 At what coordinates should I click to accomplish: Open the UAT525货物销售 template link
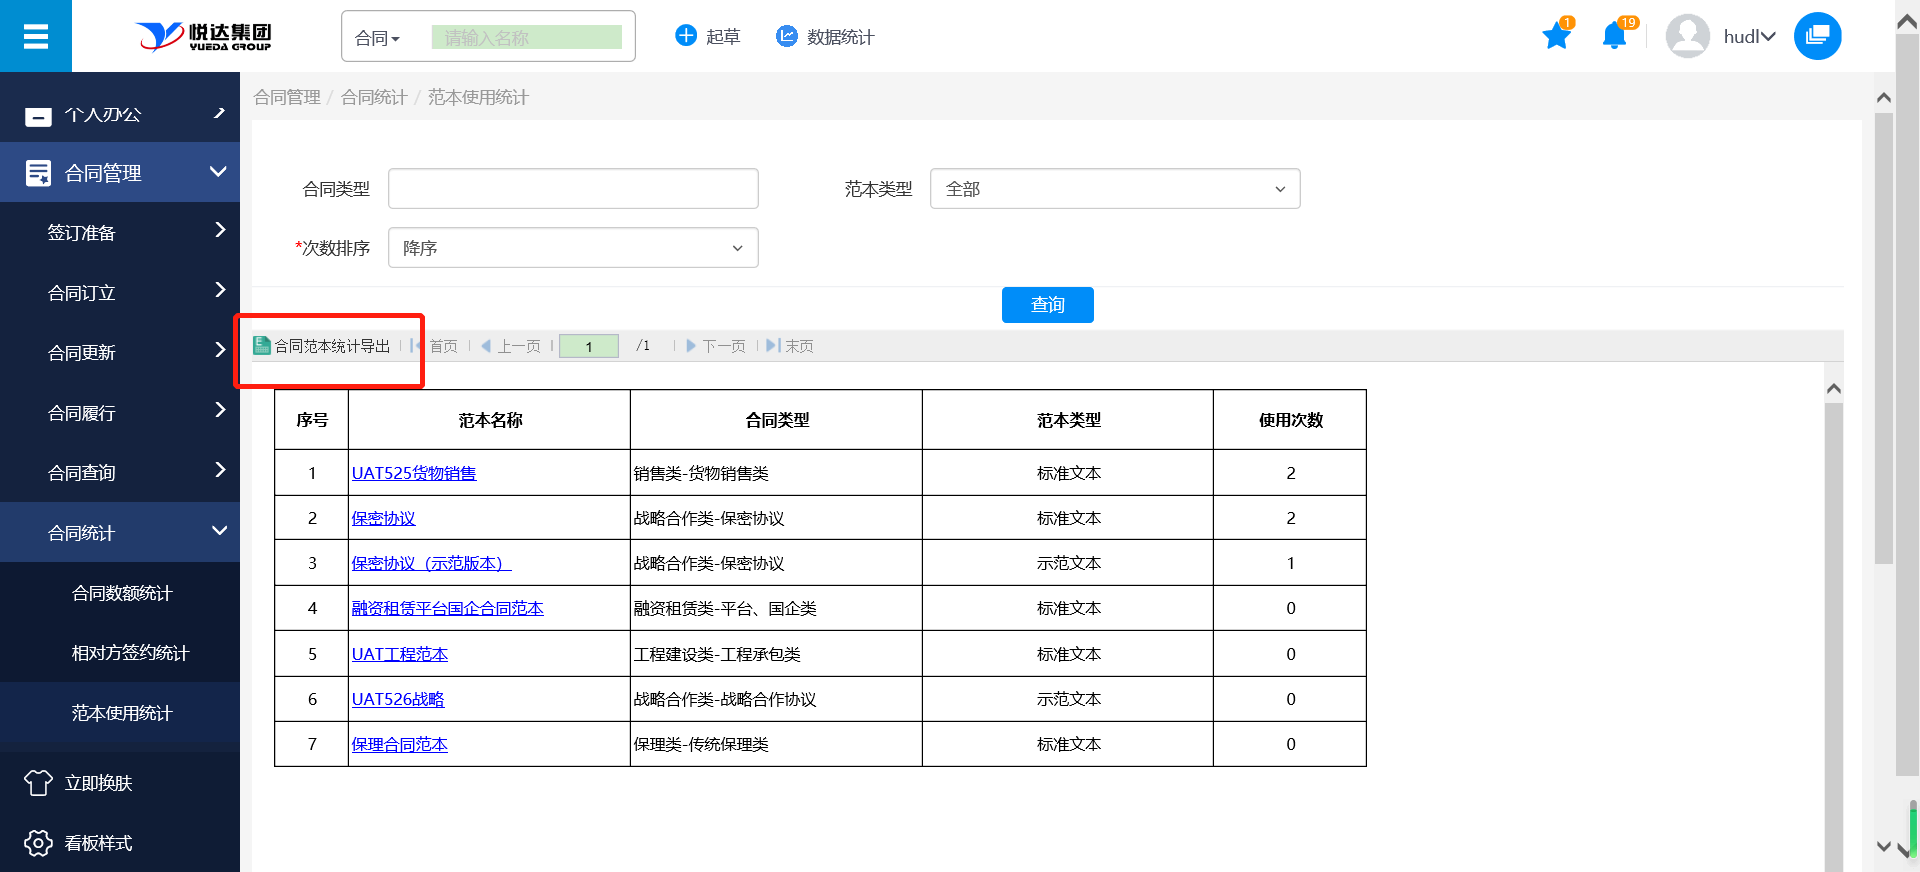pos(414,473)
